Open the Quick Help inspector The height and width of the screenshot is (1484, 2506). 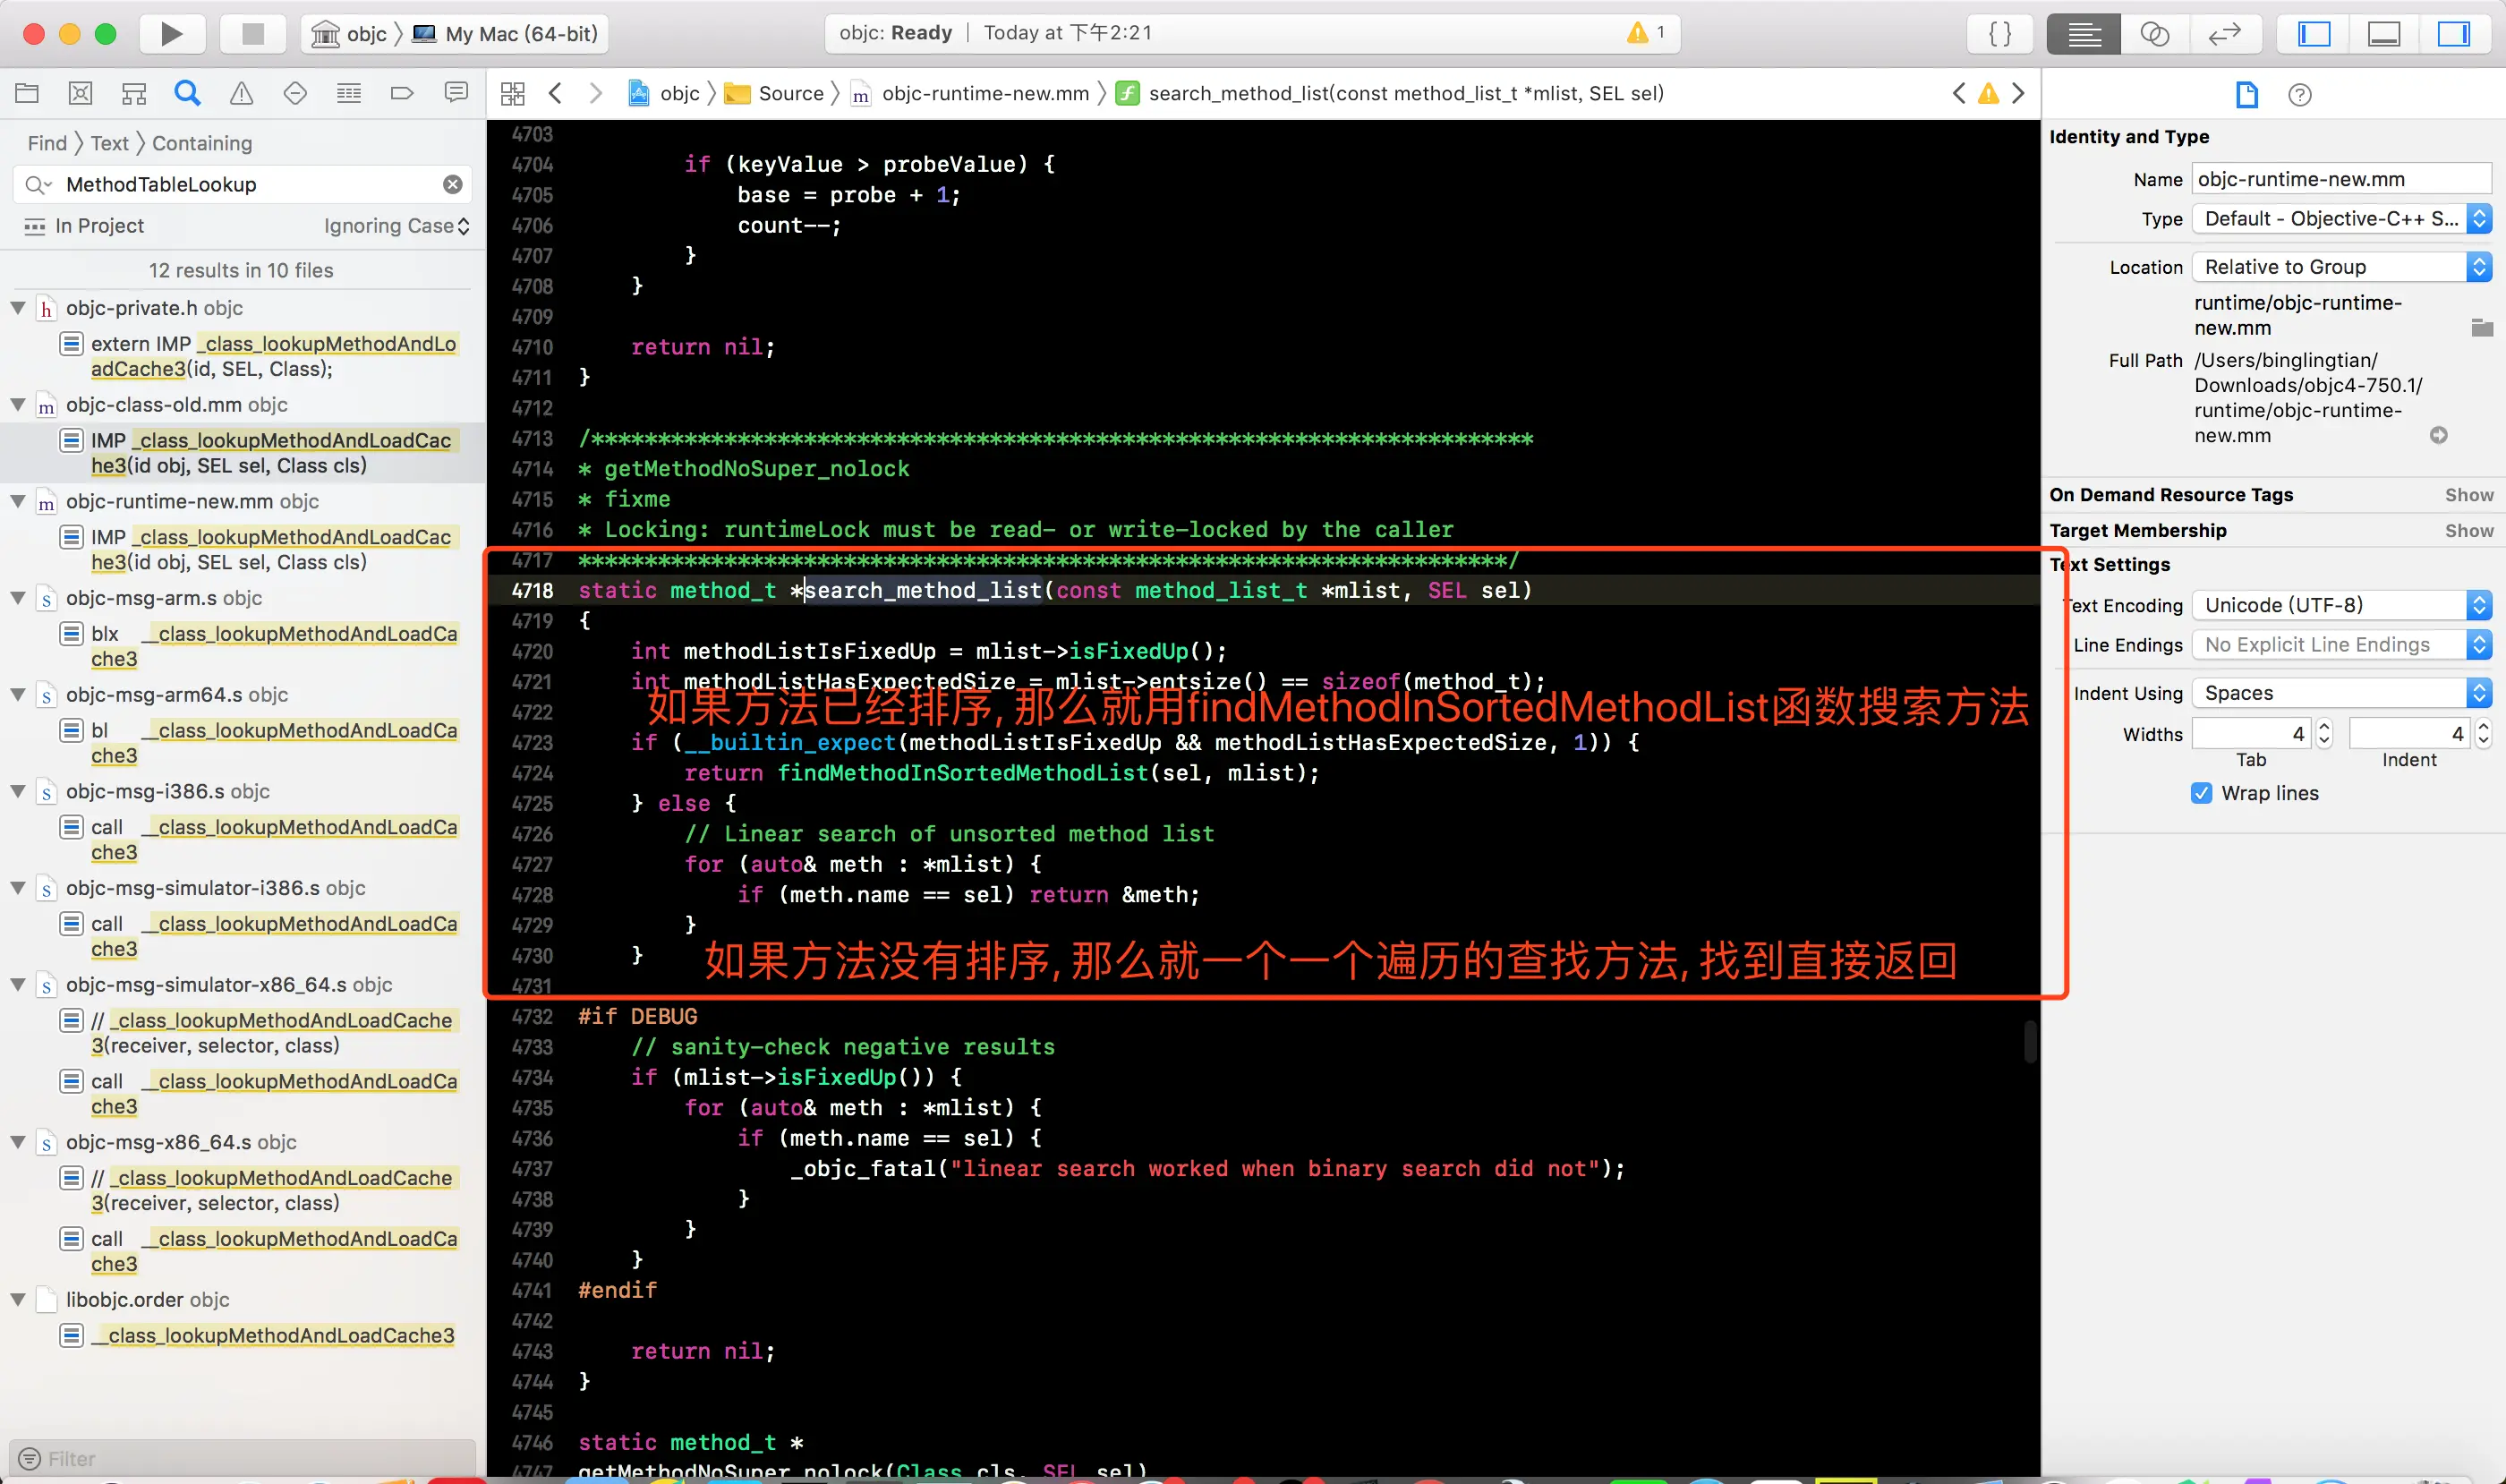click(2299, 95)
